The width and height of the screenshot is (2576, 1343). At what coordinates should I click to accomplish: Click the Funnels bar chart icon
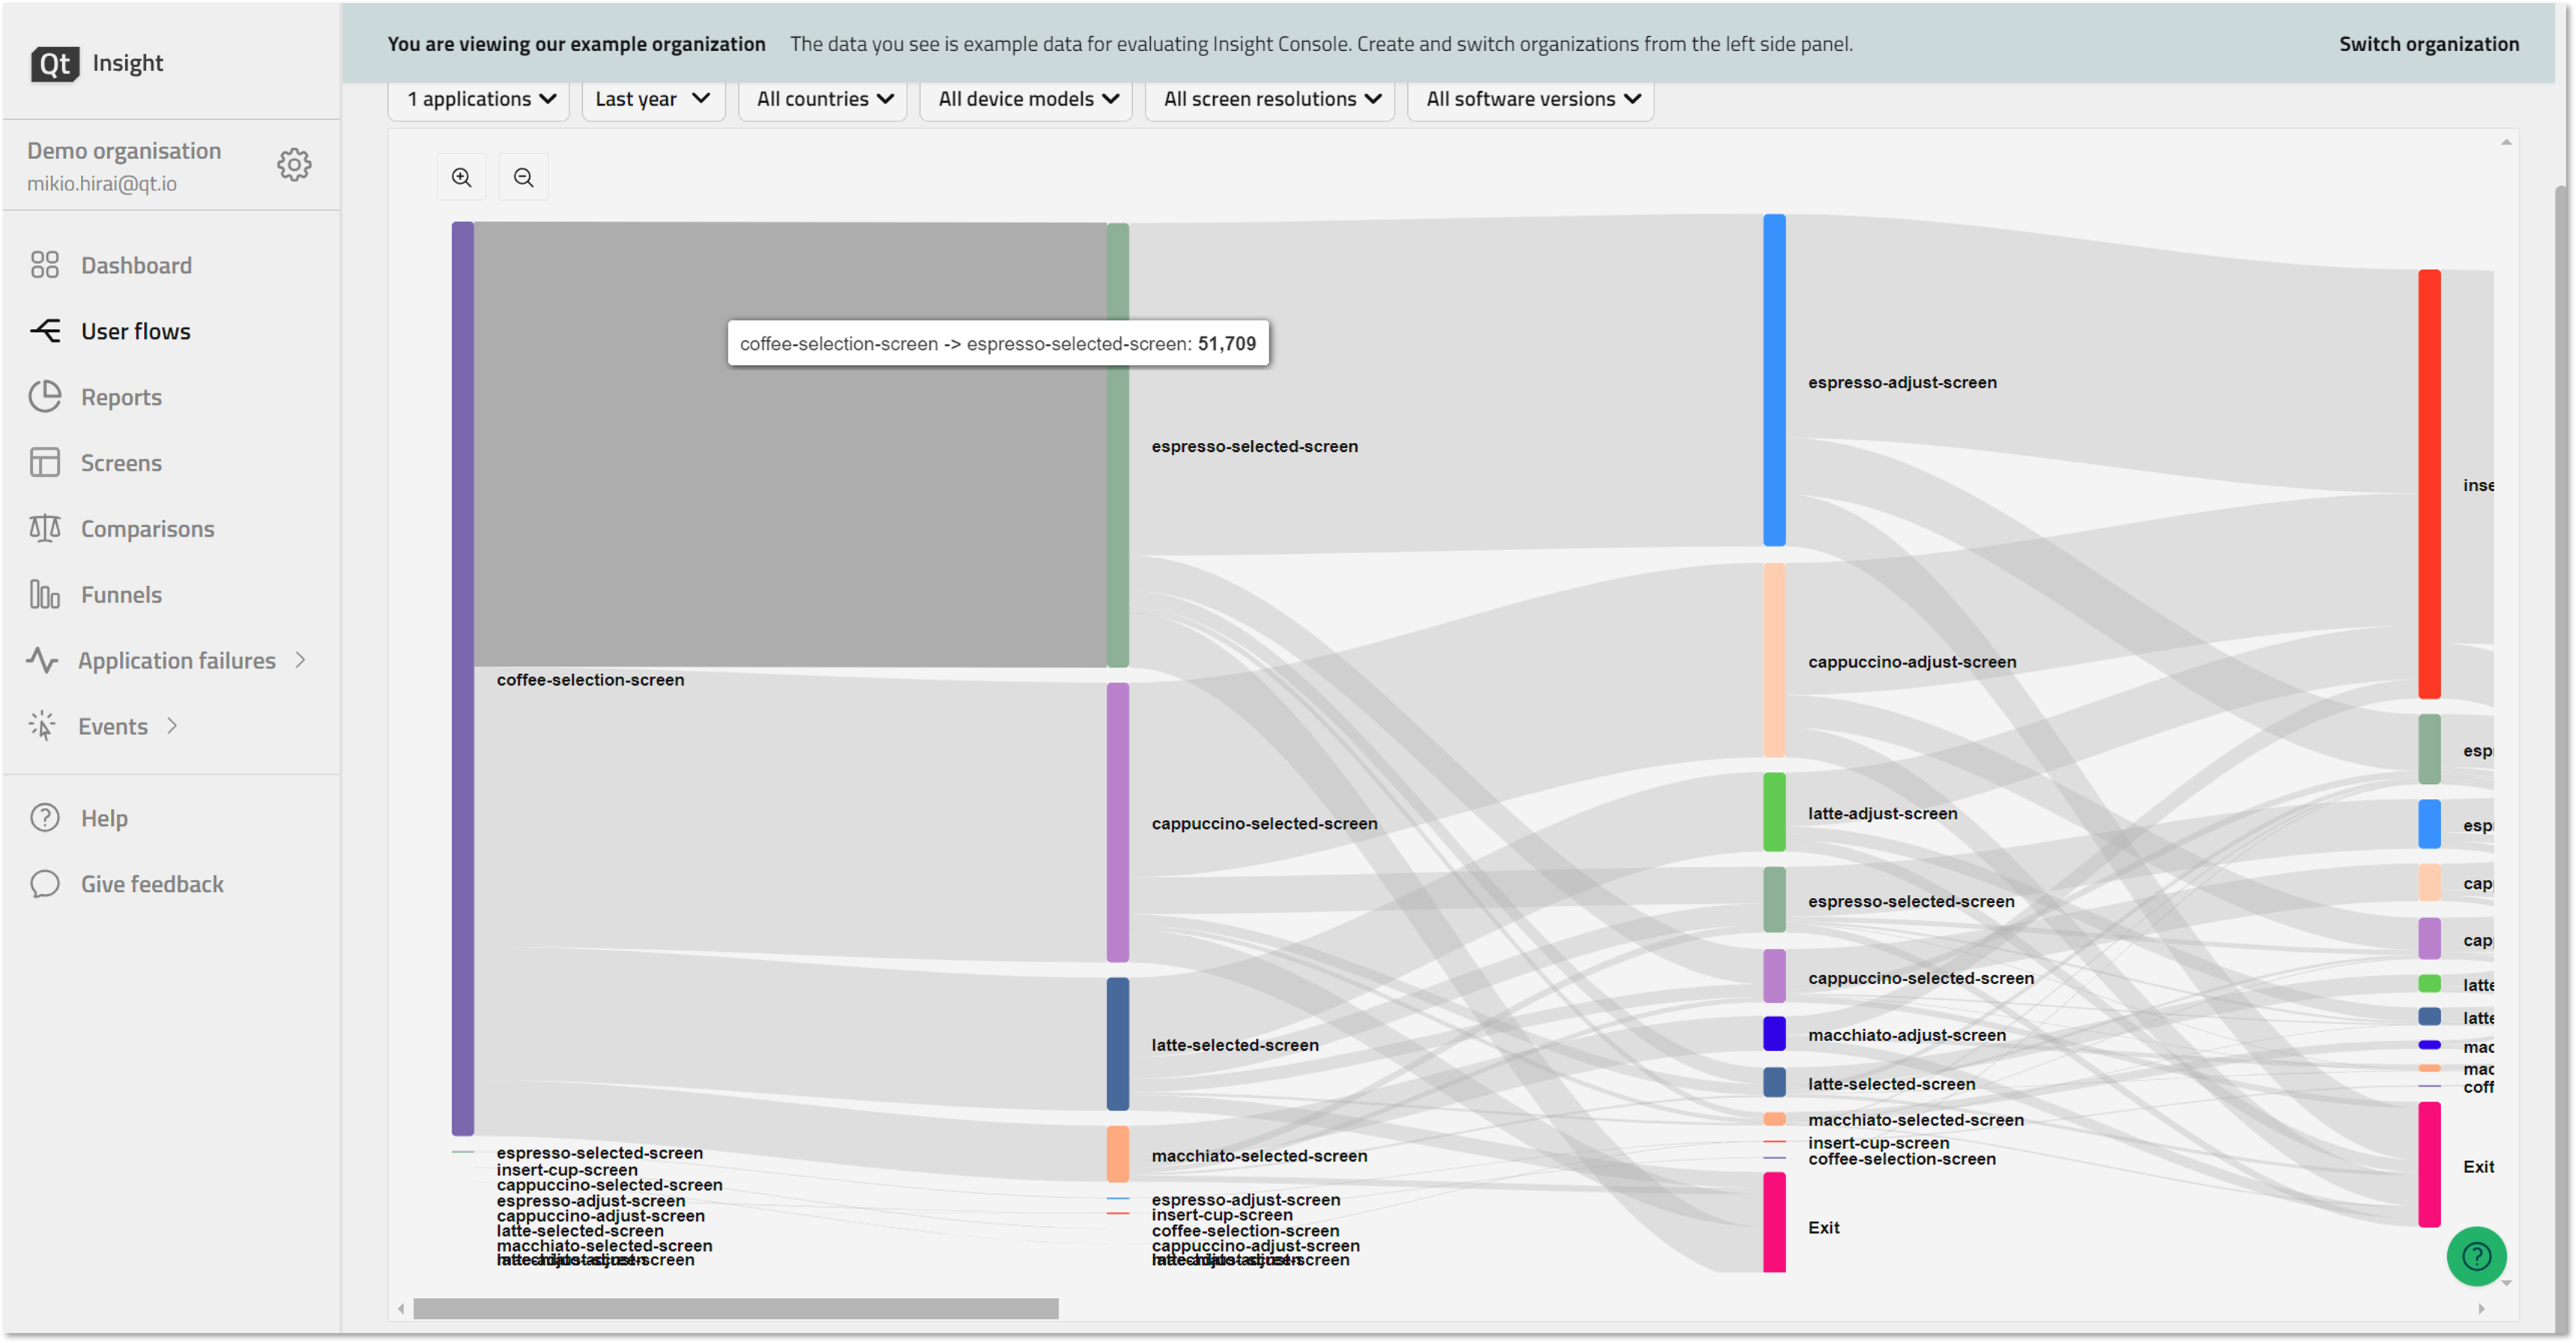[x=45, y=594]
